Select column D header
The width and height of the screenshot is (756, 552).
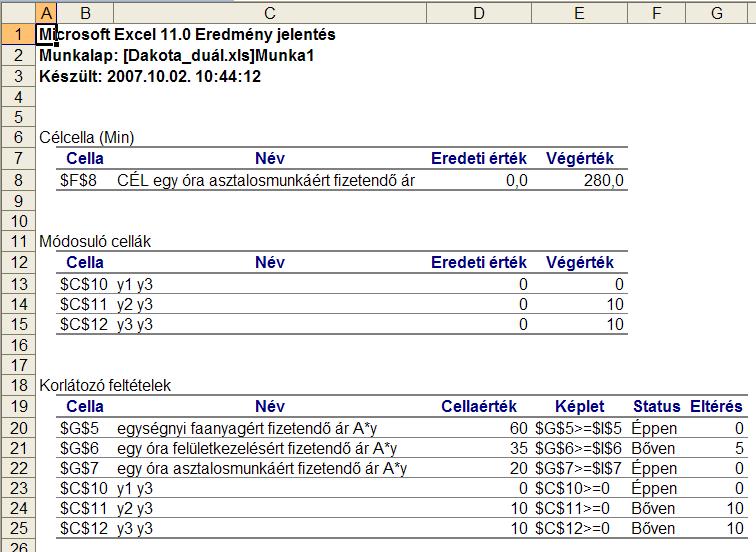[479, 13]
